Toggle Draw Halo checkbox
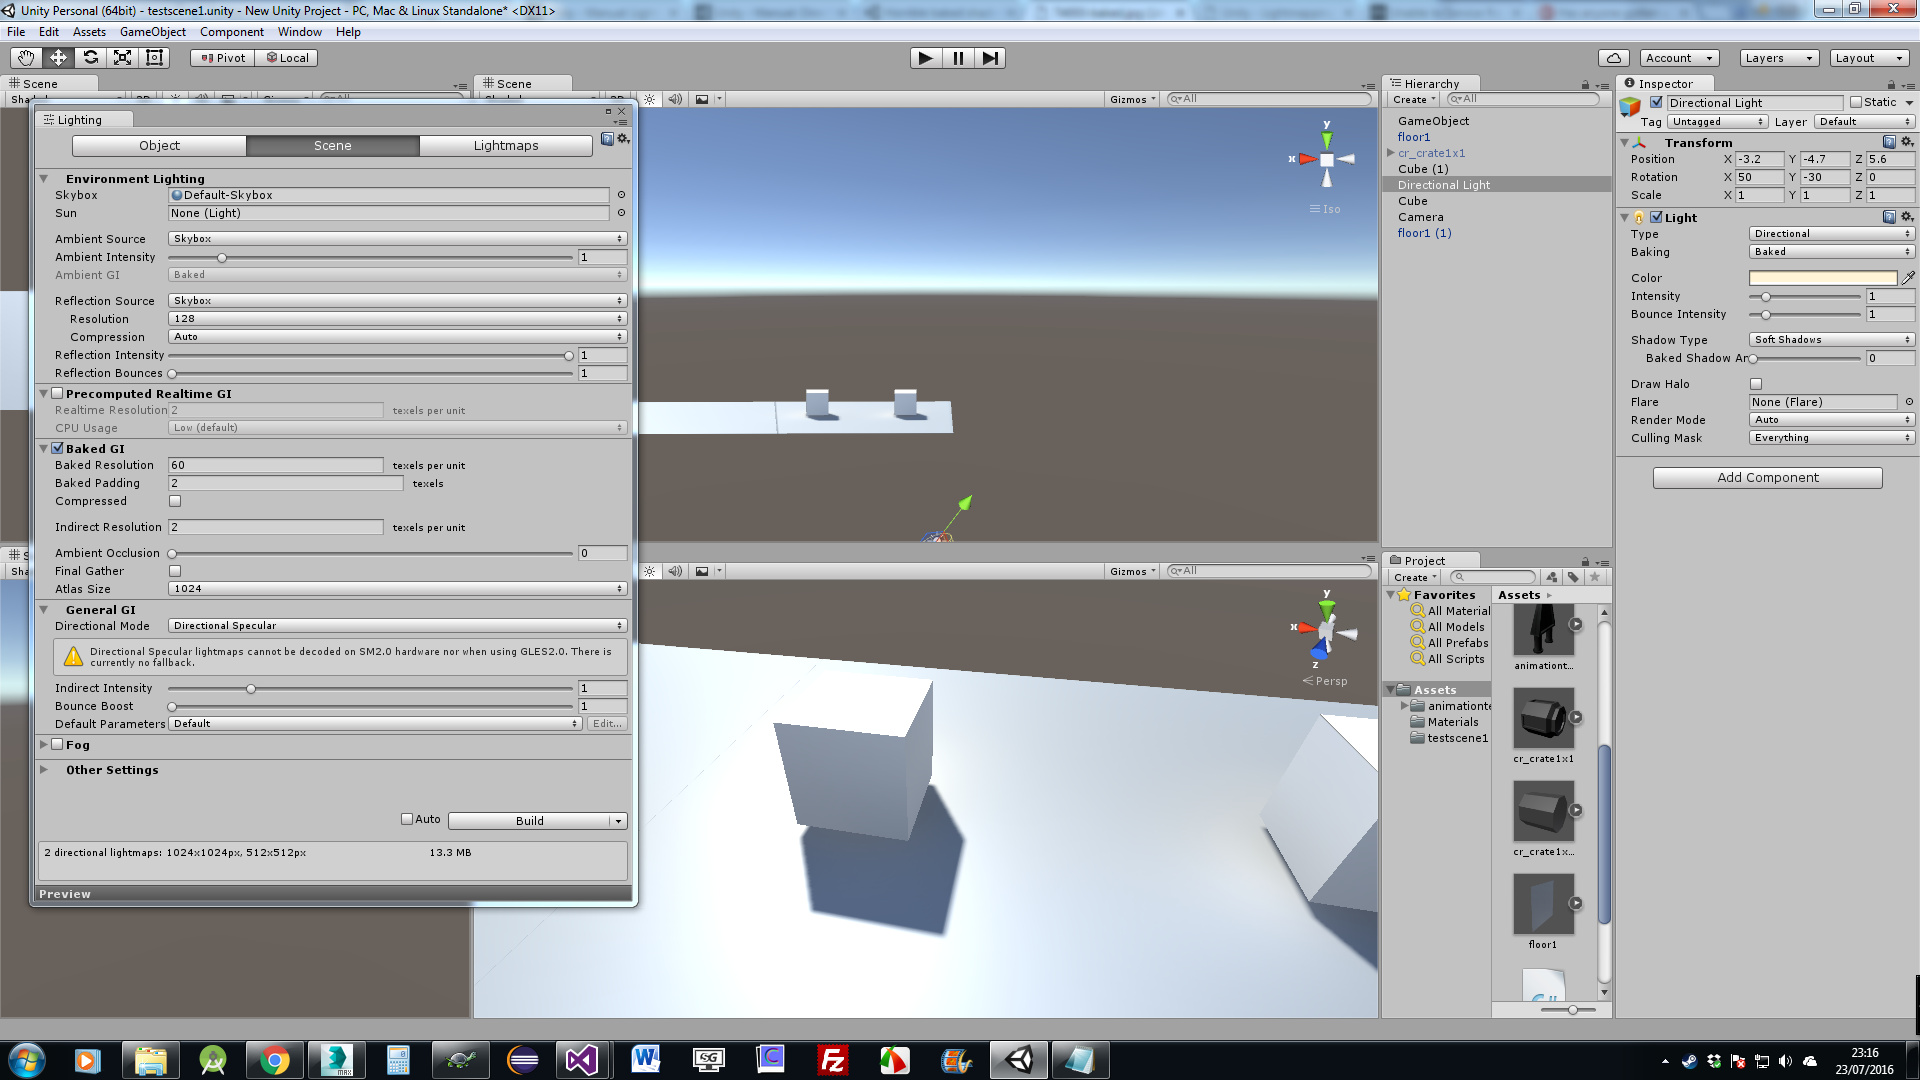Screen dimensions: 1920x1080 click(x=1756, y=384)
